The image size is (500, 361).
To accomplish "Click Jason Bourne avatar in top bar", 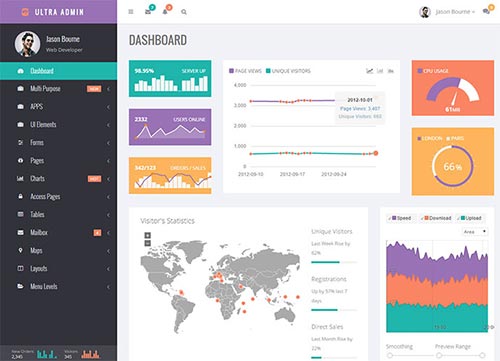I will (x=425, y=12).
